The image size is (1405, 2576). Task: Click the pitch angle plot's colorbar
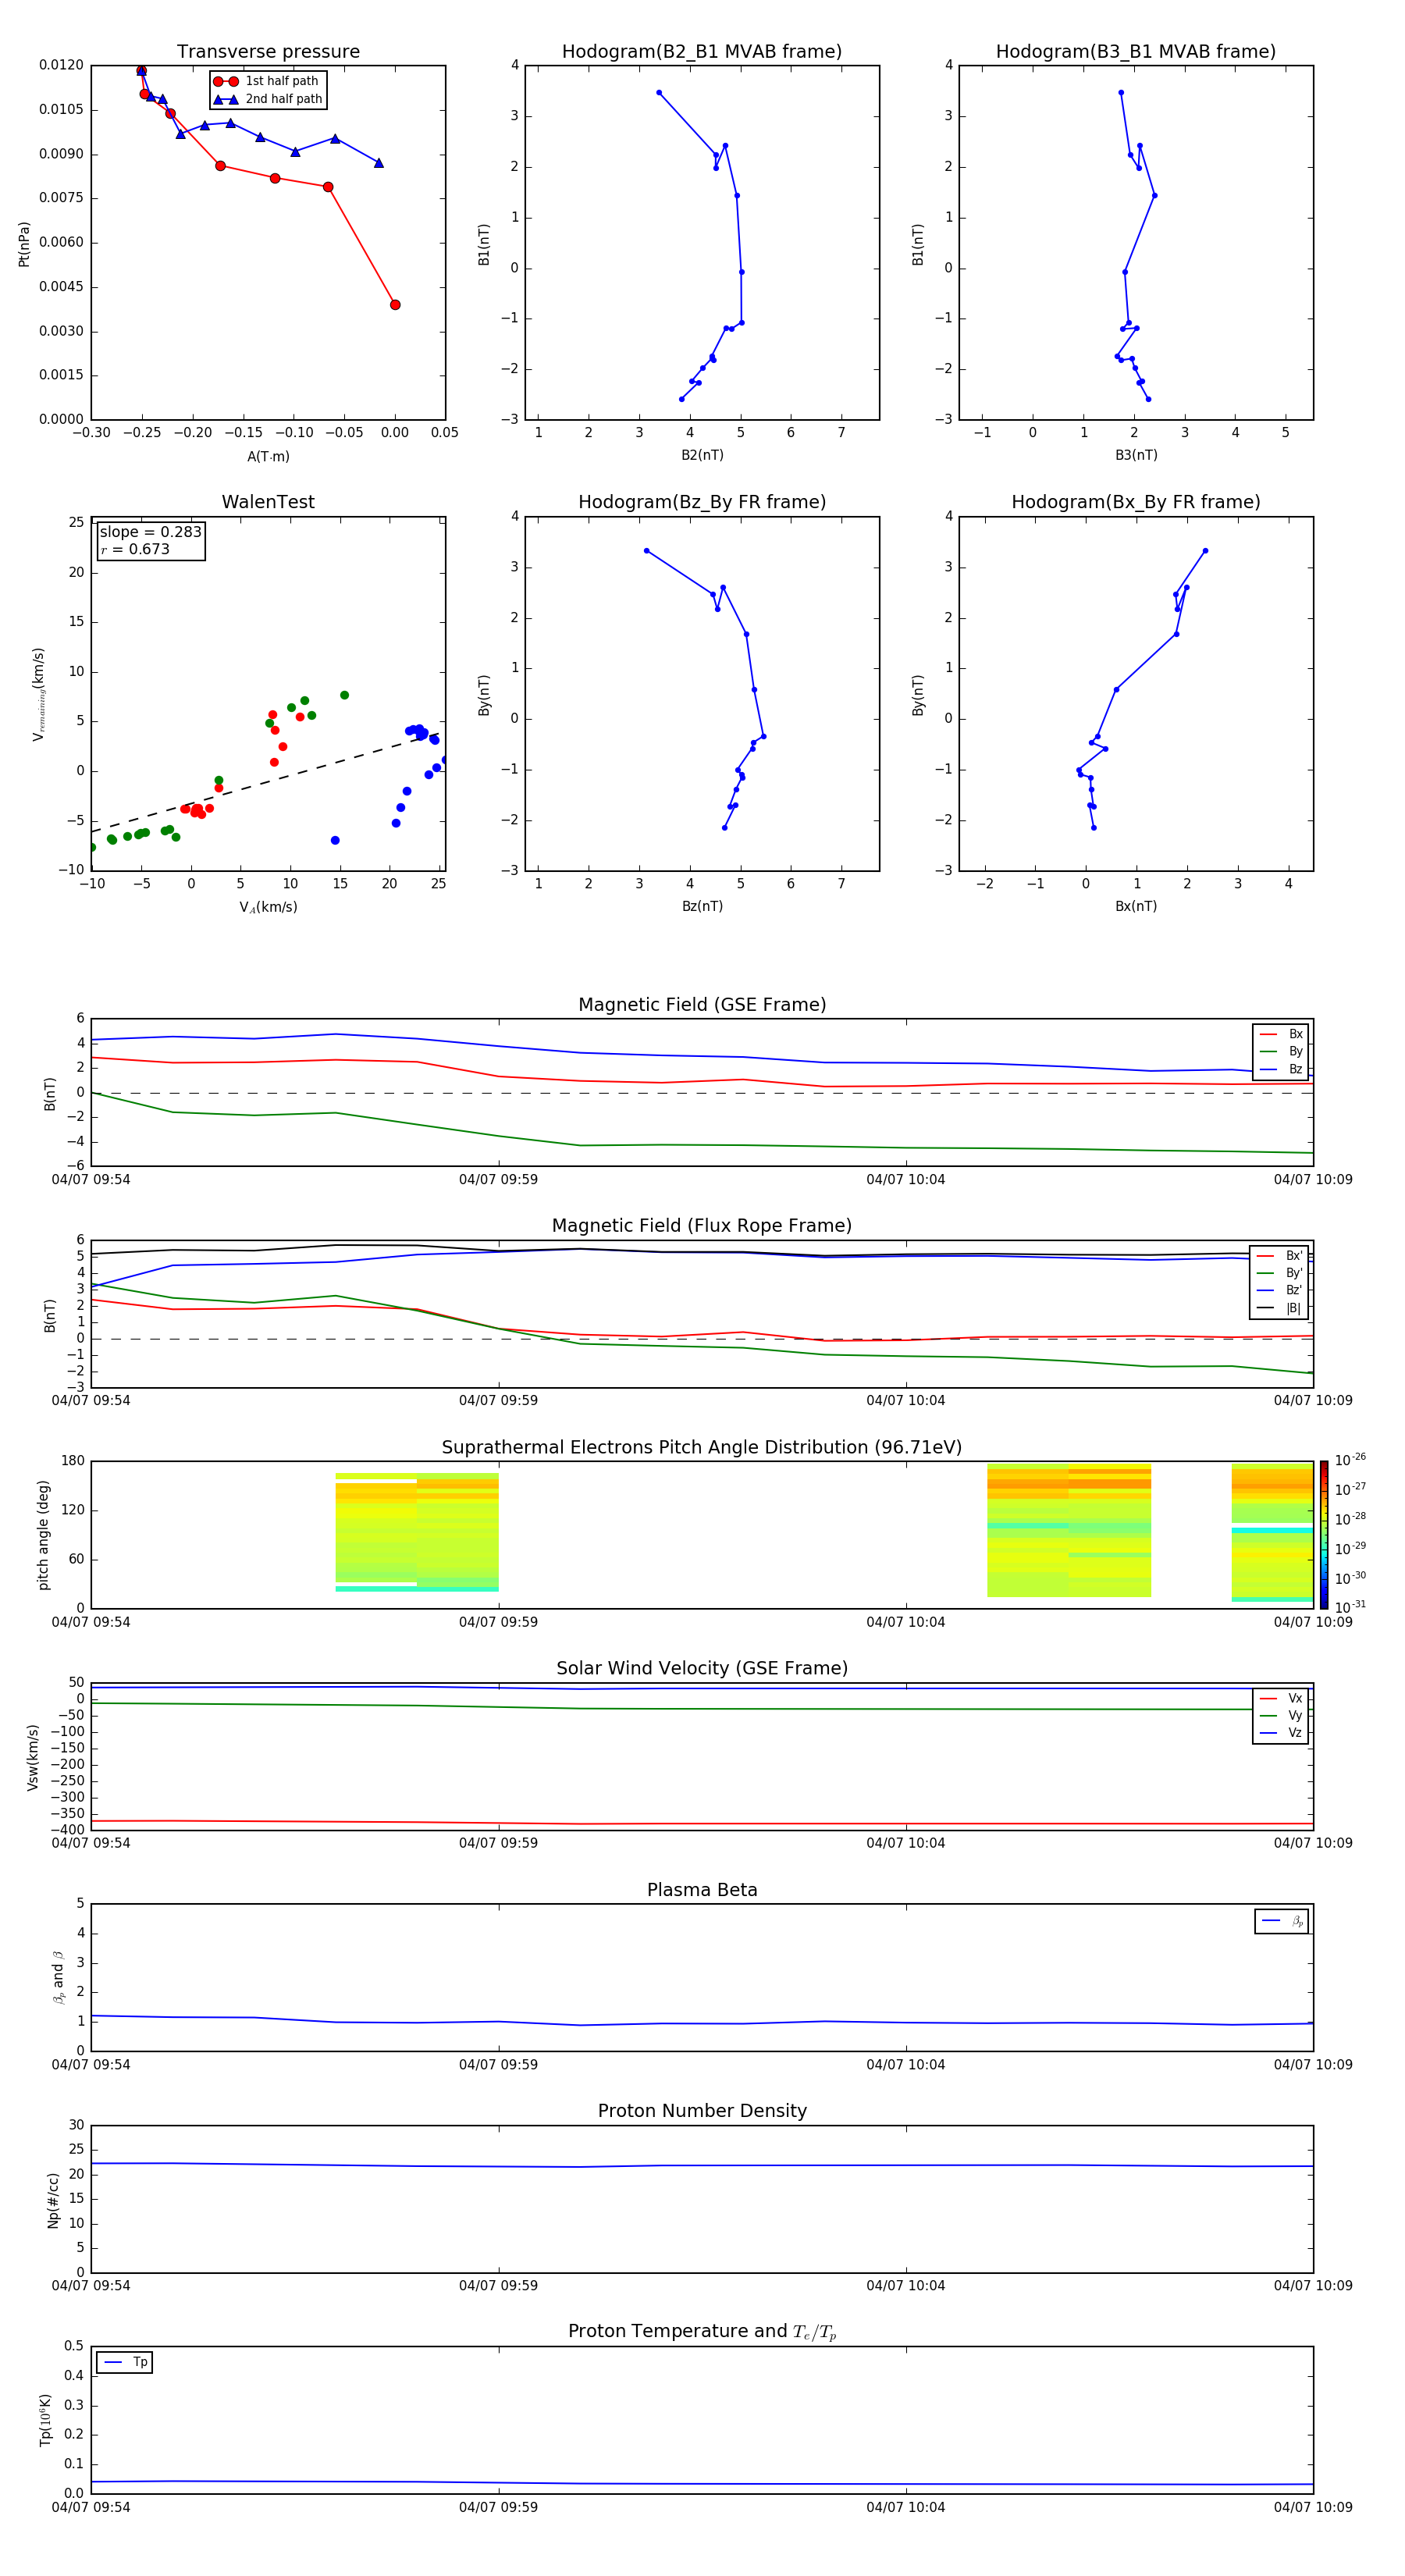coord(1324,1535)
